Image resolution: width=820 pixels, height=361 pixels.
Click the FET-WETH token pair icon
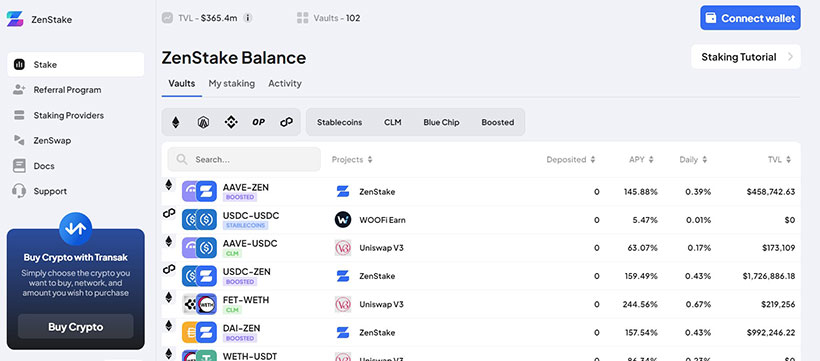point(199,304)
